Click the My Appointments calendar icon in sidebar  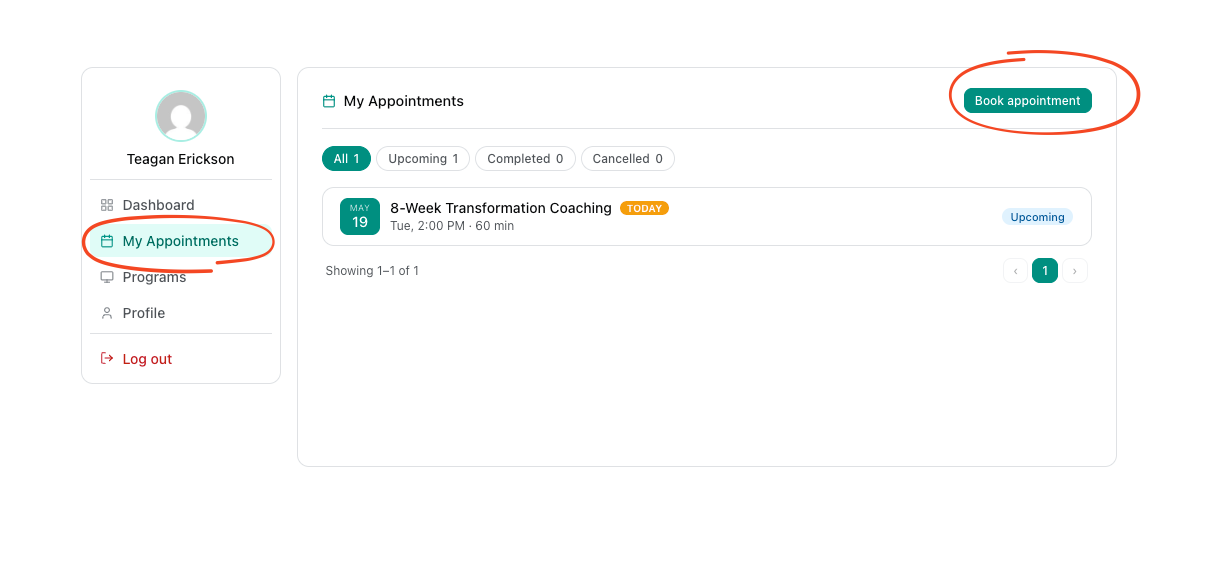[107, 241]
